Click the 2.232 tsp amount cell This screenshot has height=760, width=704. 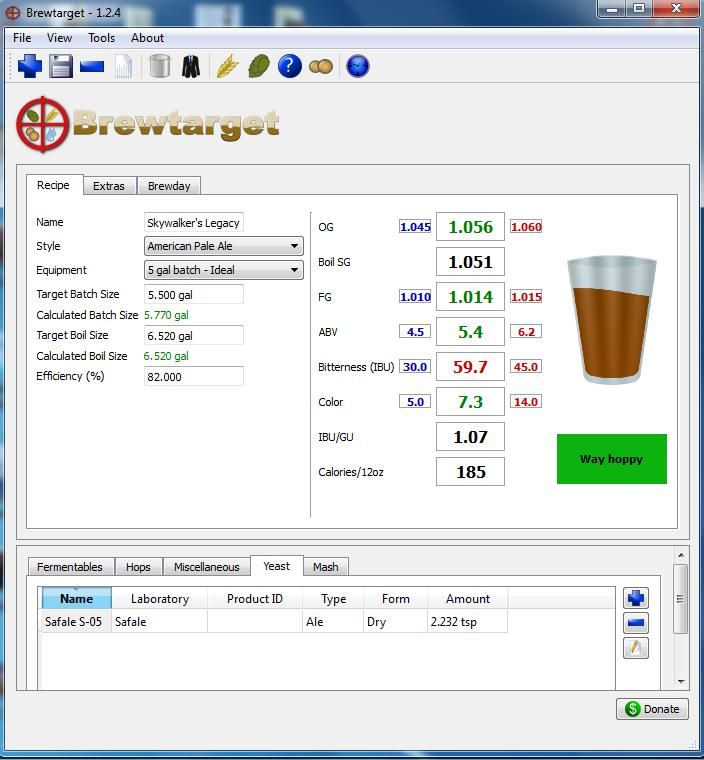468,621
